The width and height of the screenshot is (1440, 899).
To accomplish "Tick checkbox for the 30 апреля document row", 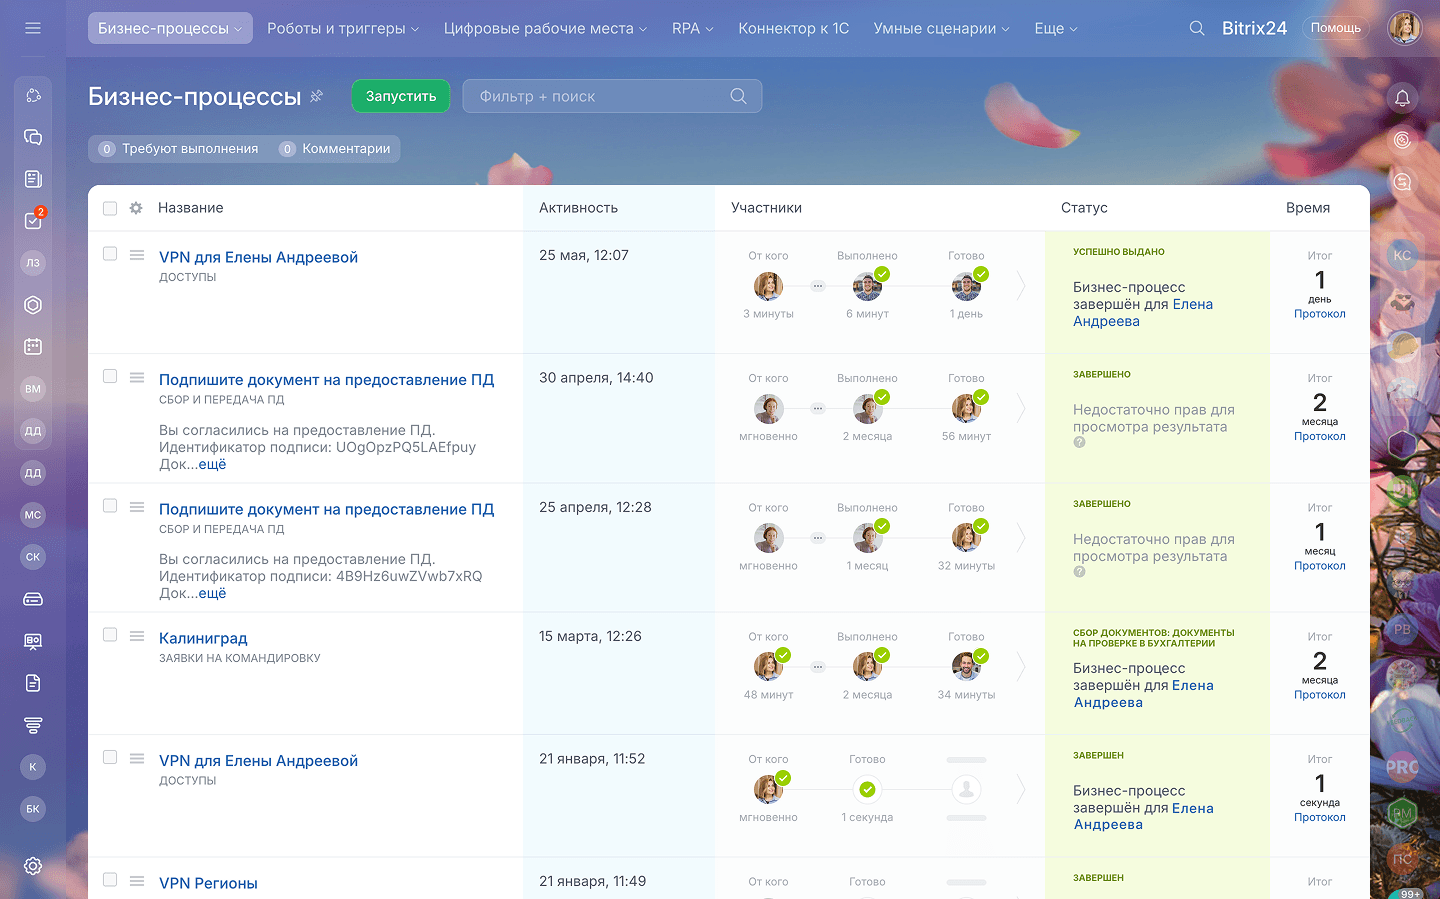I will click(110, 376).
